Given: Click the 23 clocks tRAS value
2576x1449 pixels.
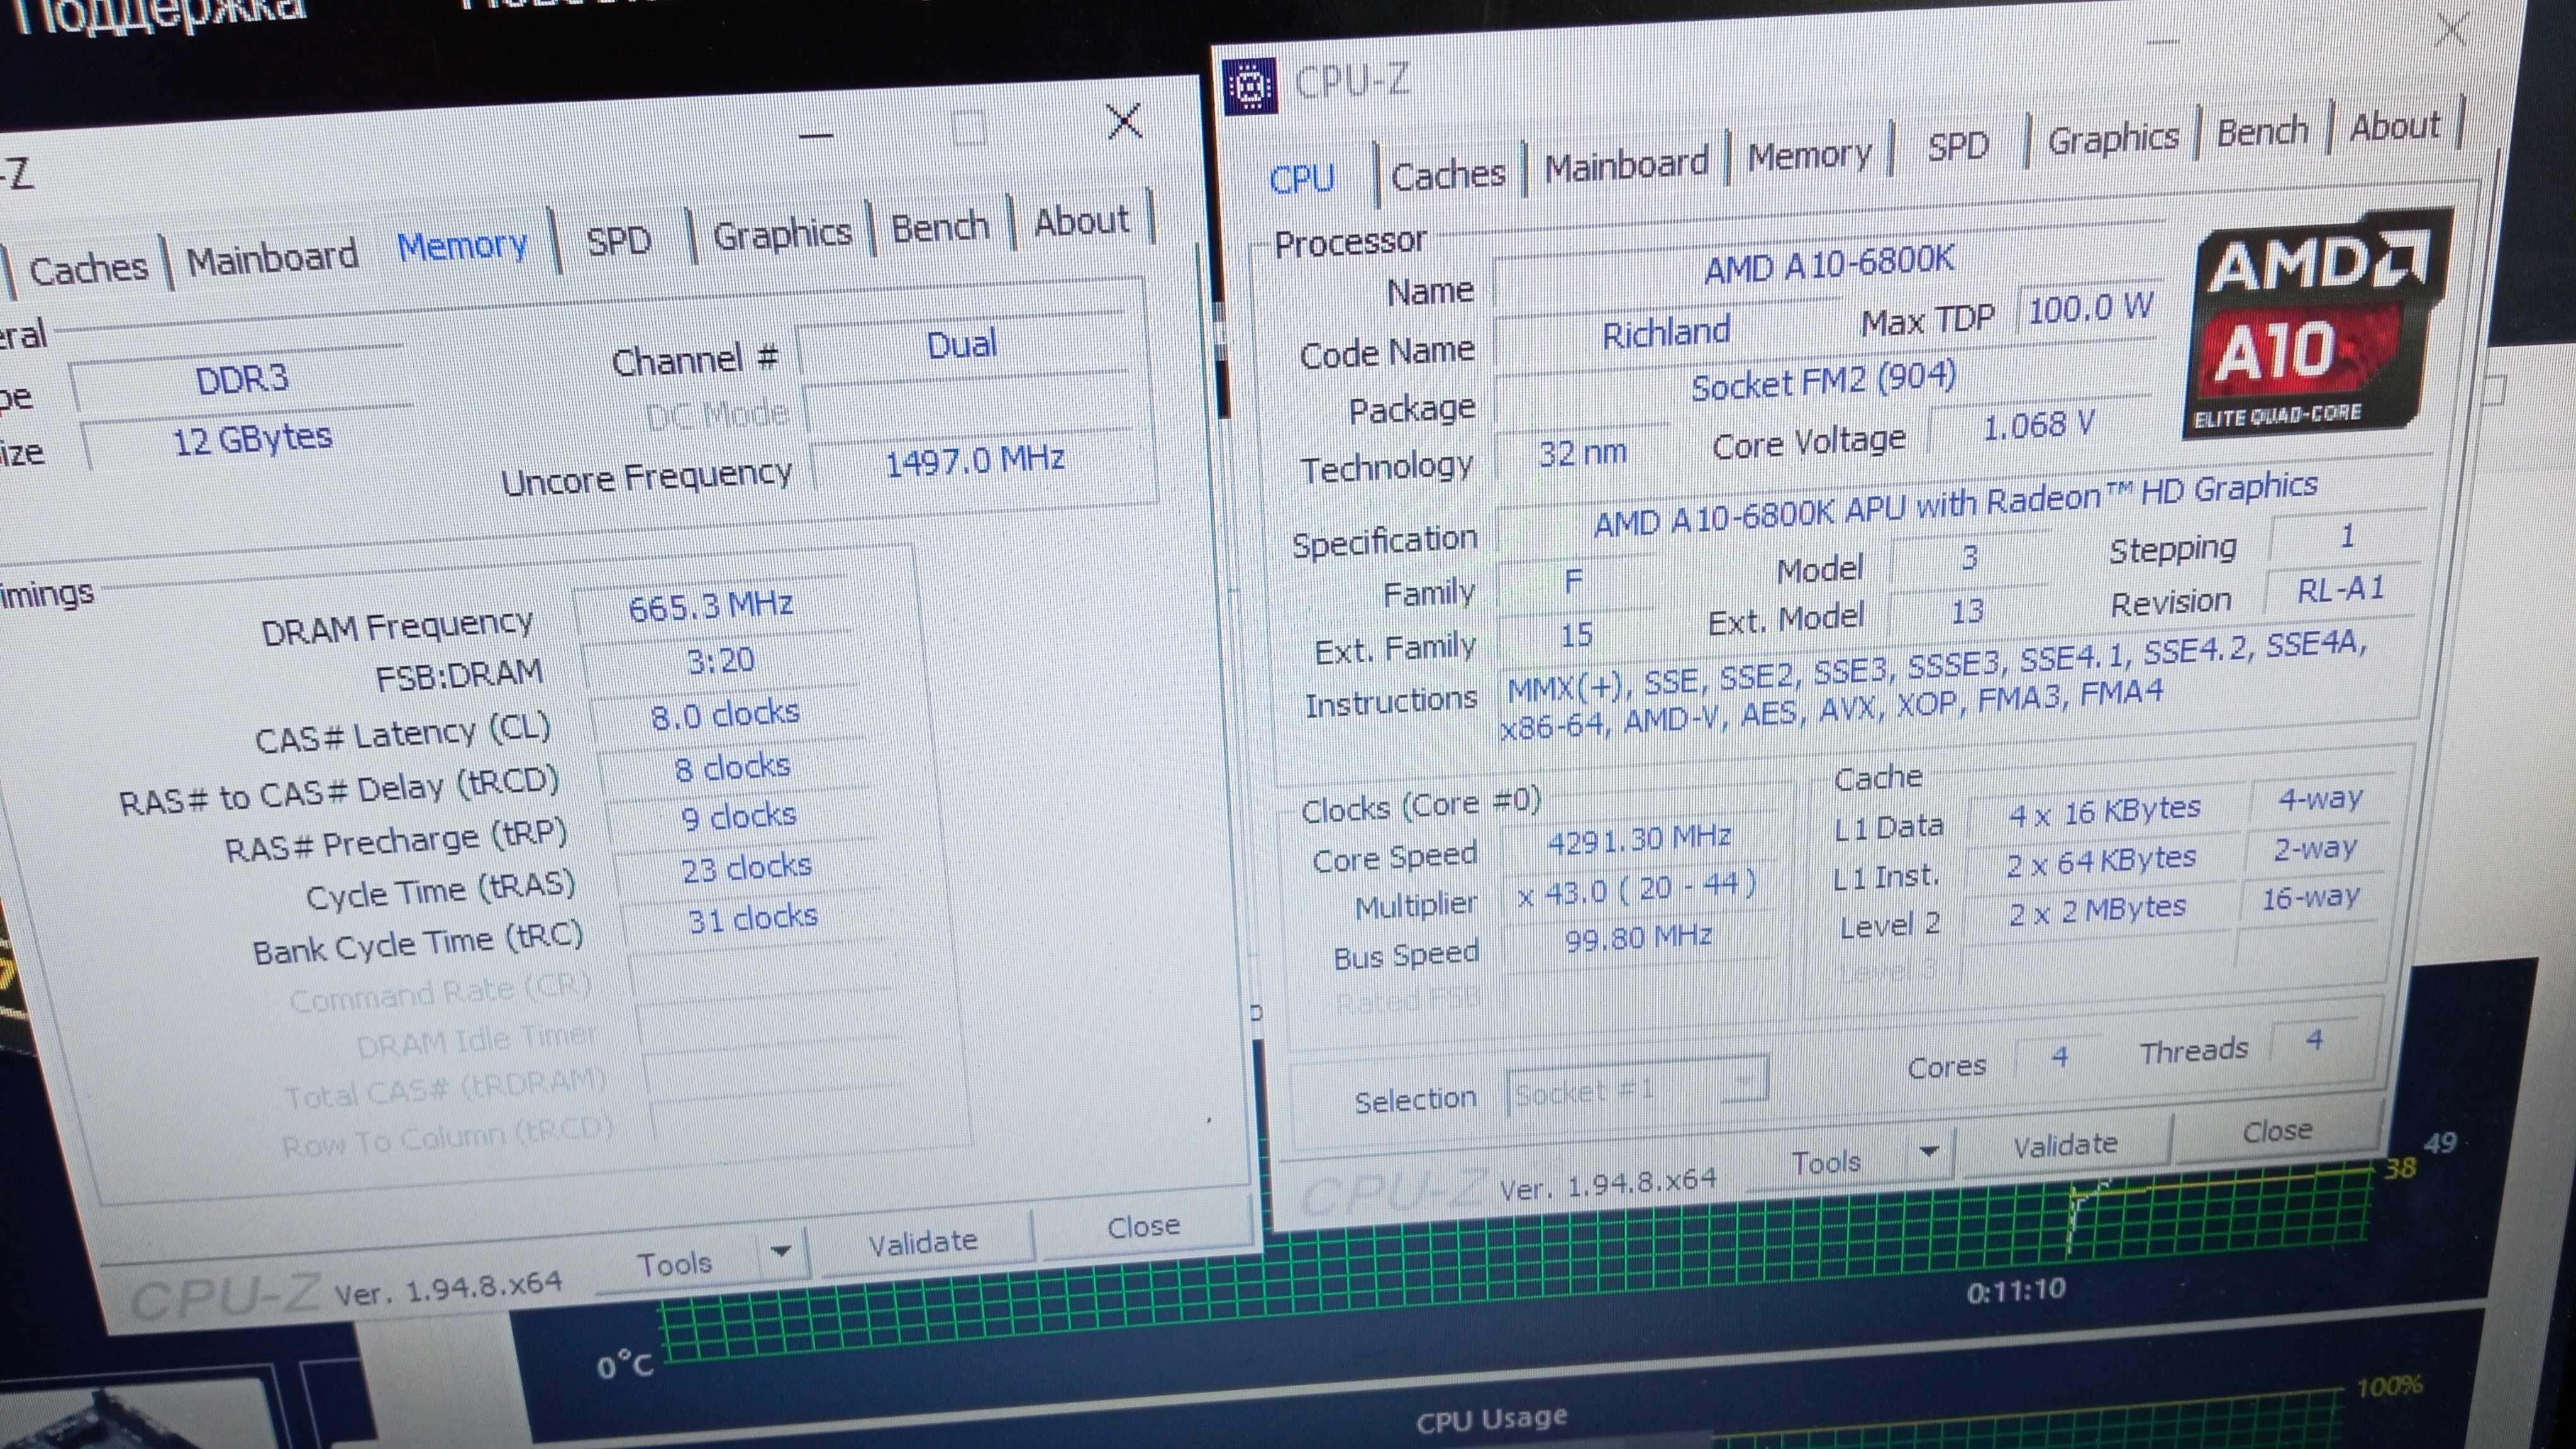Looking at the screenshot, I should pyautogui.click(x=746, y=868).
